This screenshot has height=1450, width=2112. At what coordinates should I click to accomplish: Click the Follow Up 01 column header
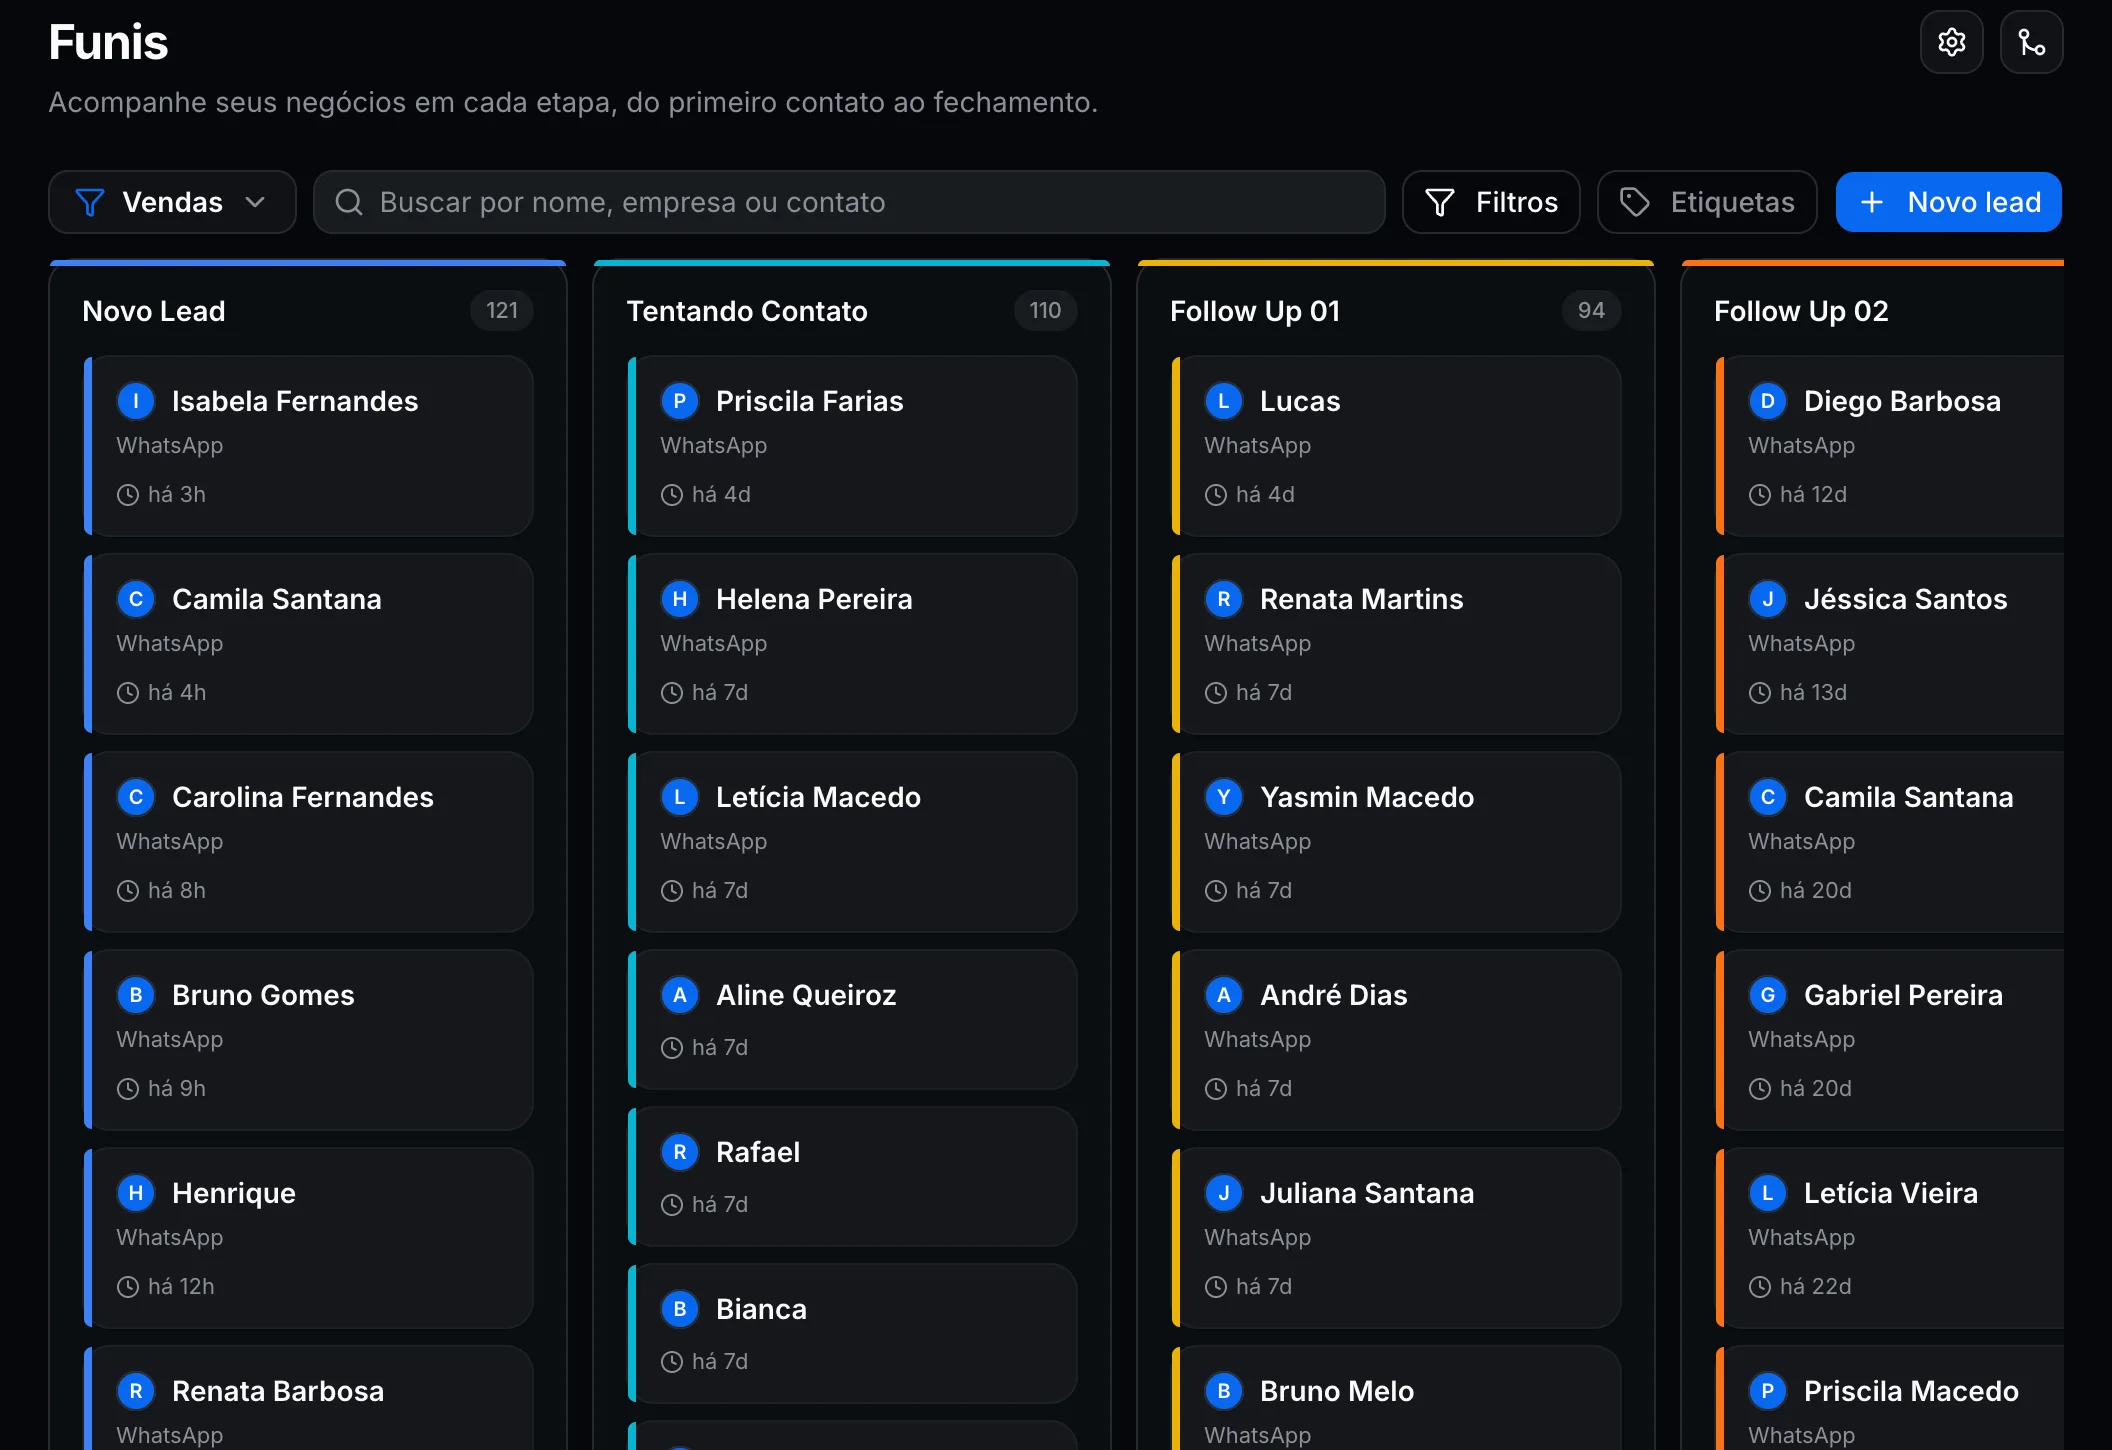[x=1255, y=311]
